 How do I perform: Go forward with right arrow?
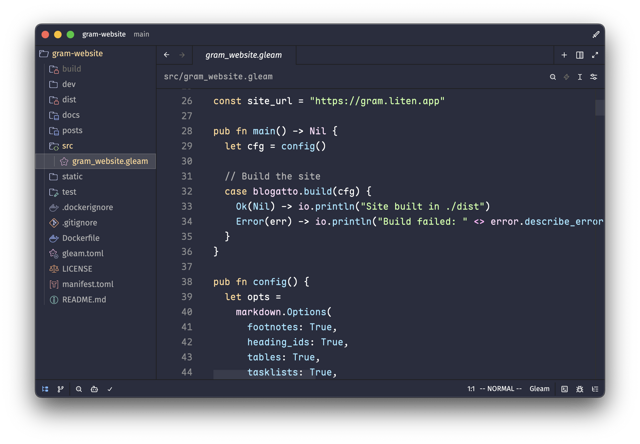point(182,55)
